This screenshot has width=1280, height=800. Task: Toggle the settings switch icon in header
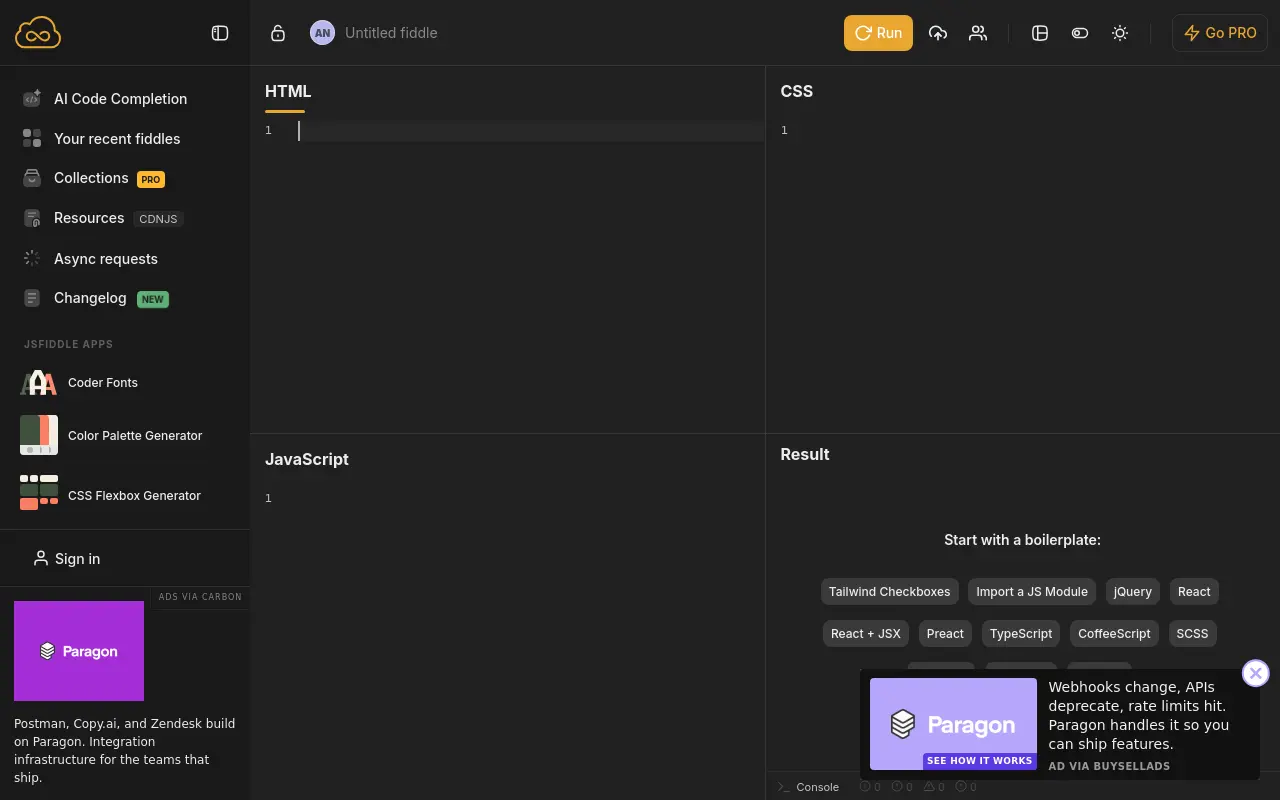[1080, 33]
